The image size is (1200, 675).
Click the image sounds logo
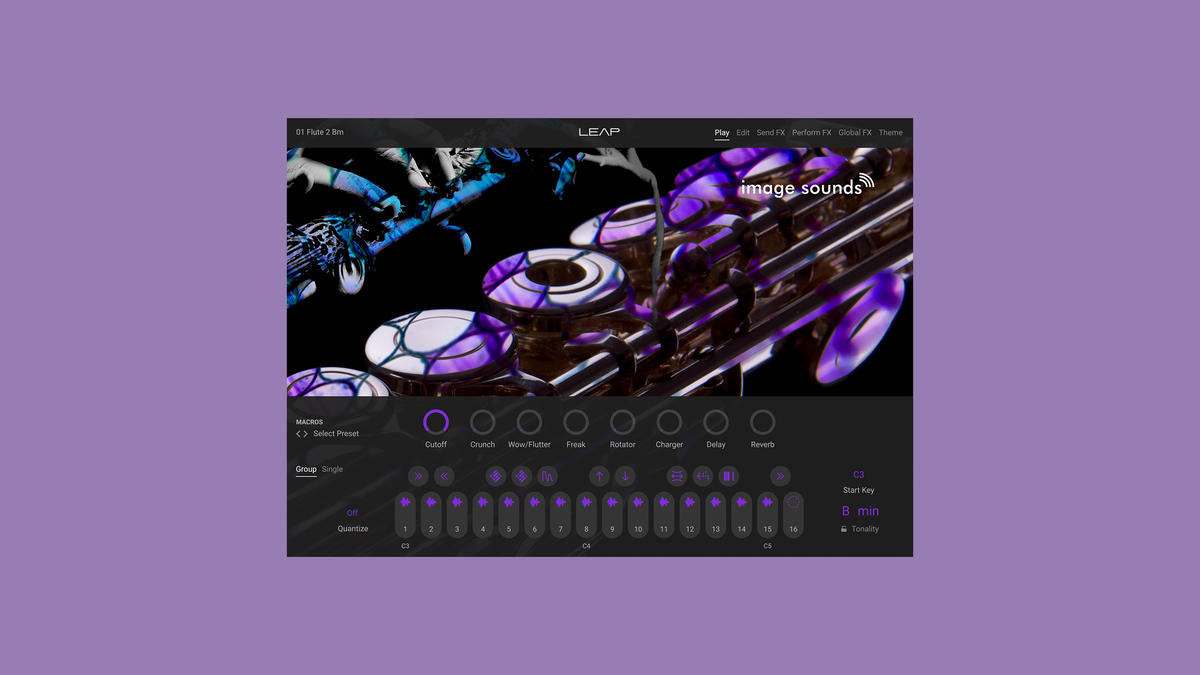pyautogui.click(x=807, y=186)
